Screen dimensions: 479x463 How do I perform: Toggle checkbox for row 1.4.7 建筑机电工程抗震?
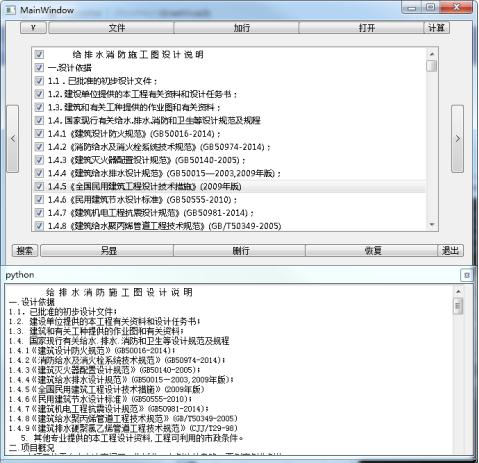coord(39,213)
